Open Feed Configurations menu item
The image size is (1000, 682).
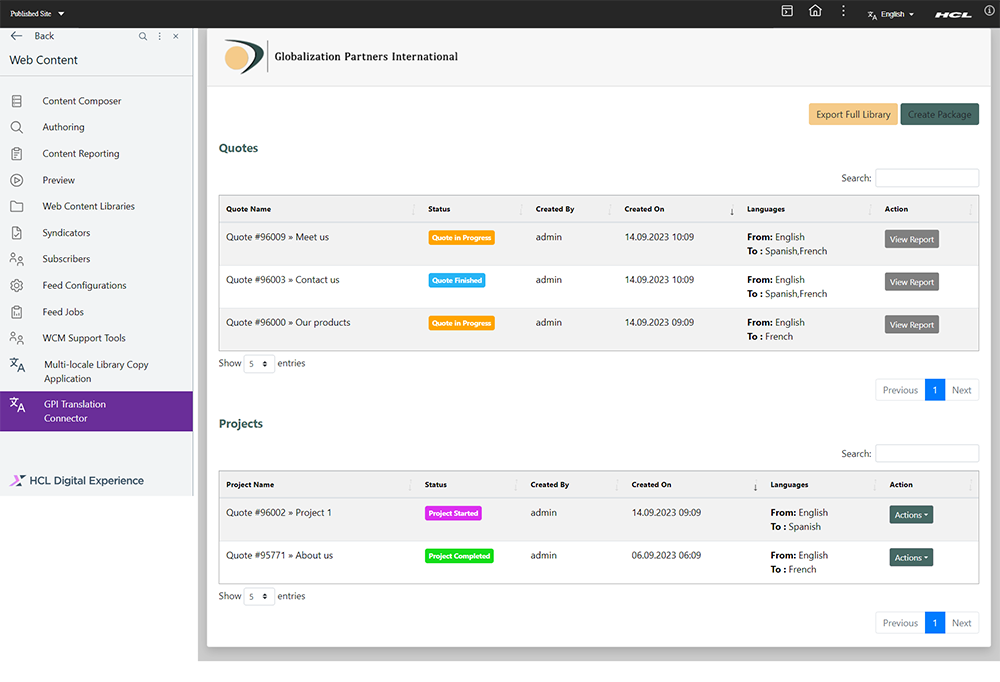[84, 285]
